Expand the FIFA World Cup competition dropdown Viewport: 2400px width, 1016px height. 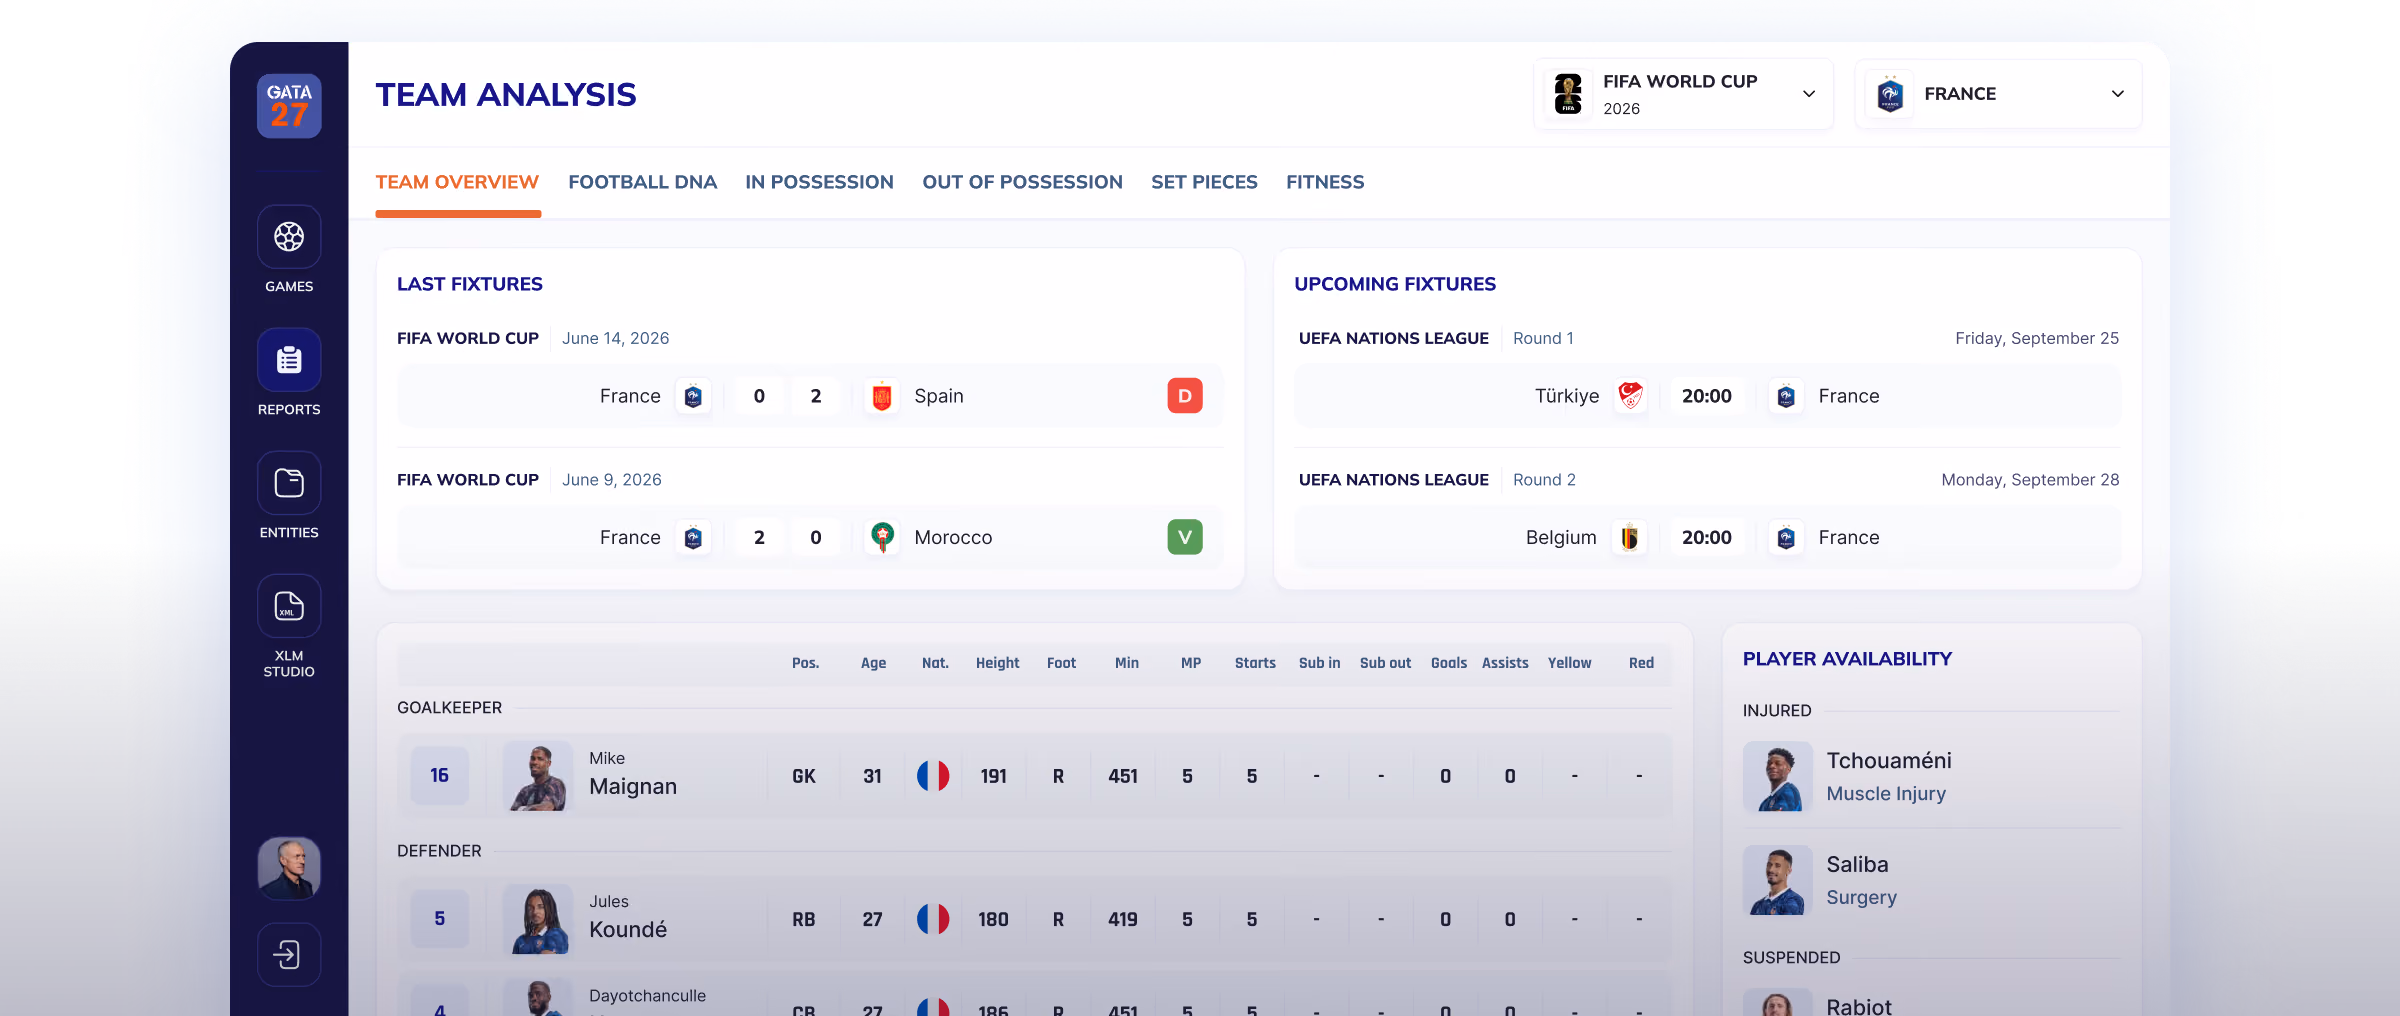(x=1684, y=94)
